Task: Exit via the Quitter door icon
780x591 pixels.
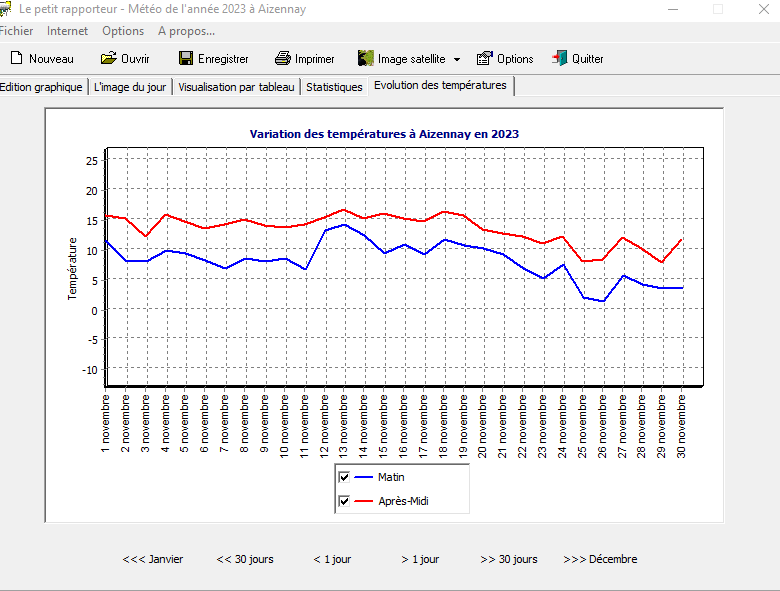Action: point(560,58)
